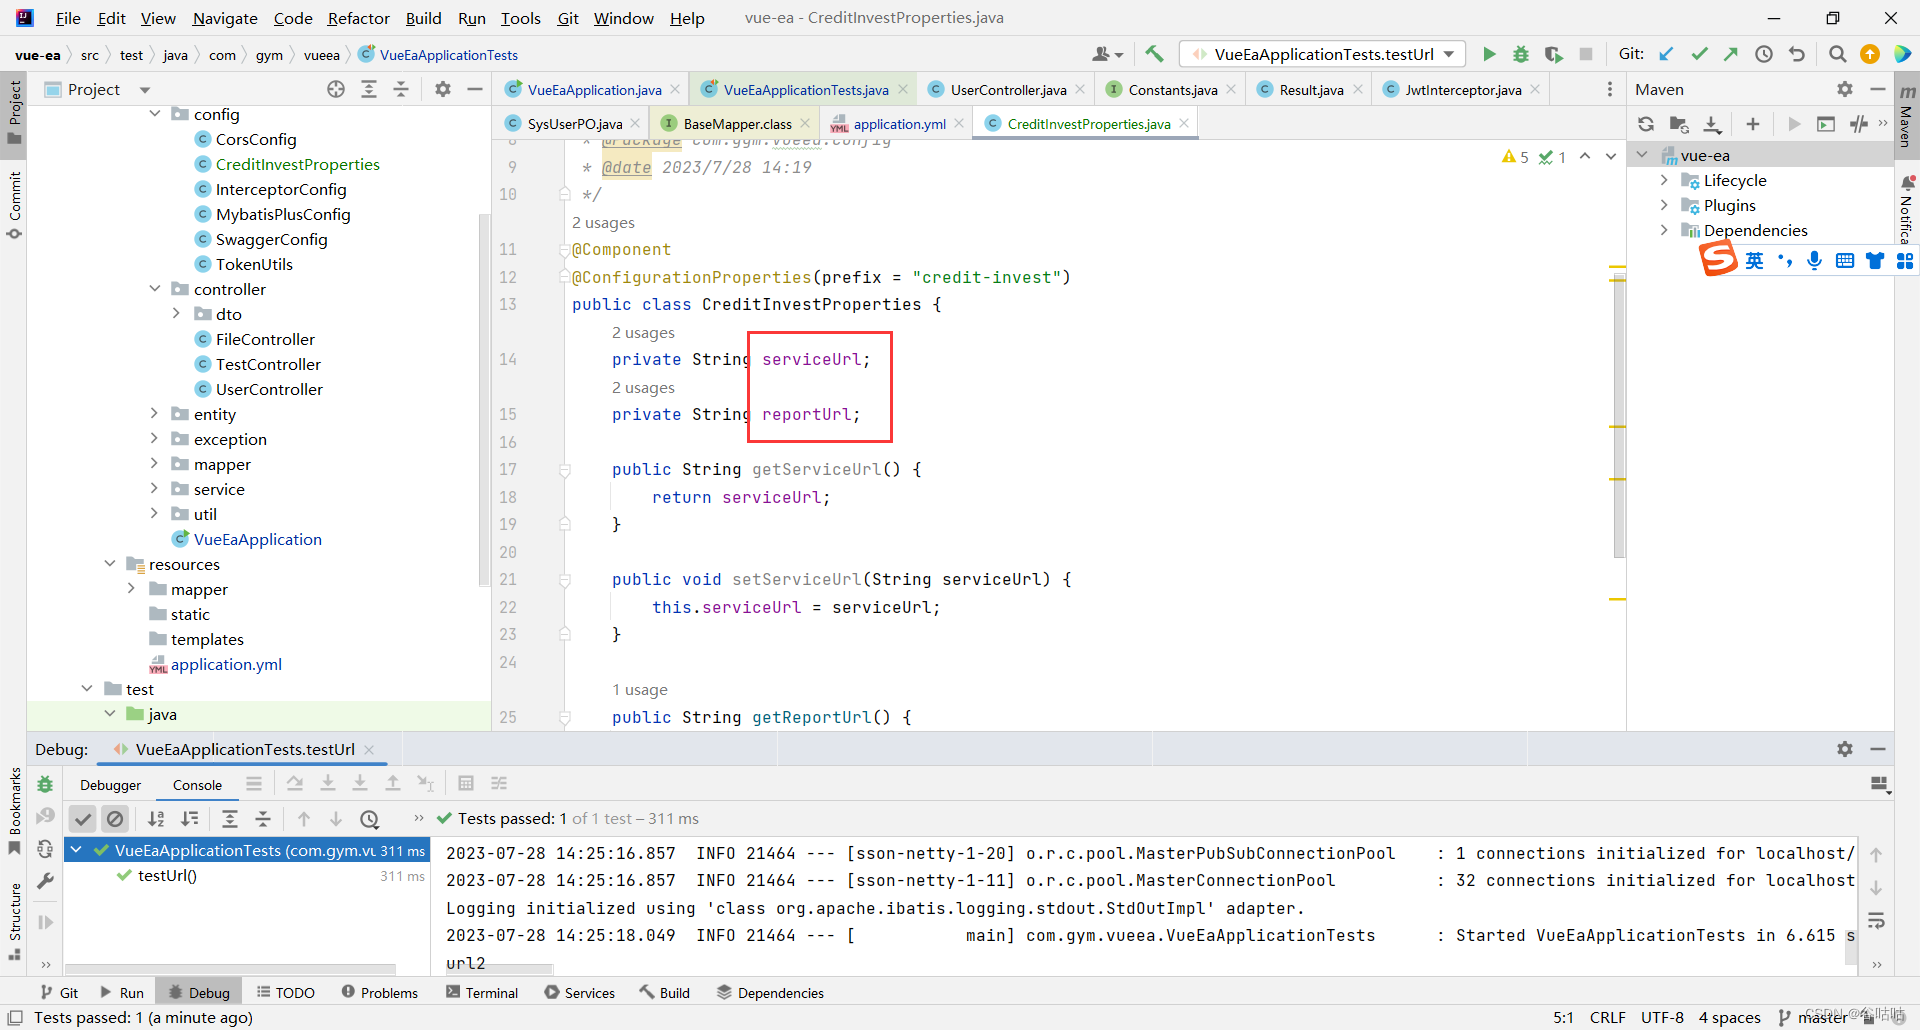The image size is (1920, 1030).
Task: Toggle Commit tool window stripe button
Action: tap(14, 206)
